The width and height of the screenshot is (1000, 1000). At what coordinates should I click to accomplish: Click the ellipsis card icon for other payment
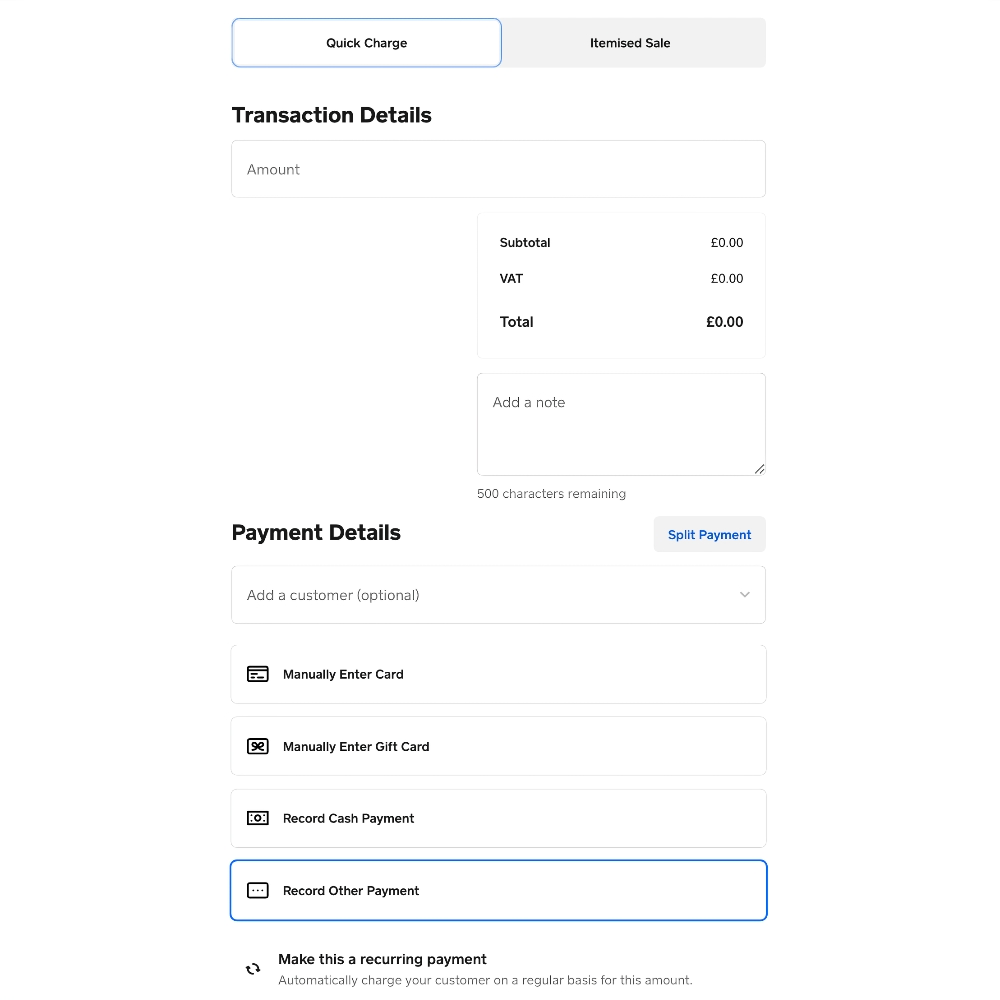coord(258,890)
